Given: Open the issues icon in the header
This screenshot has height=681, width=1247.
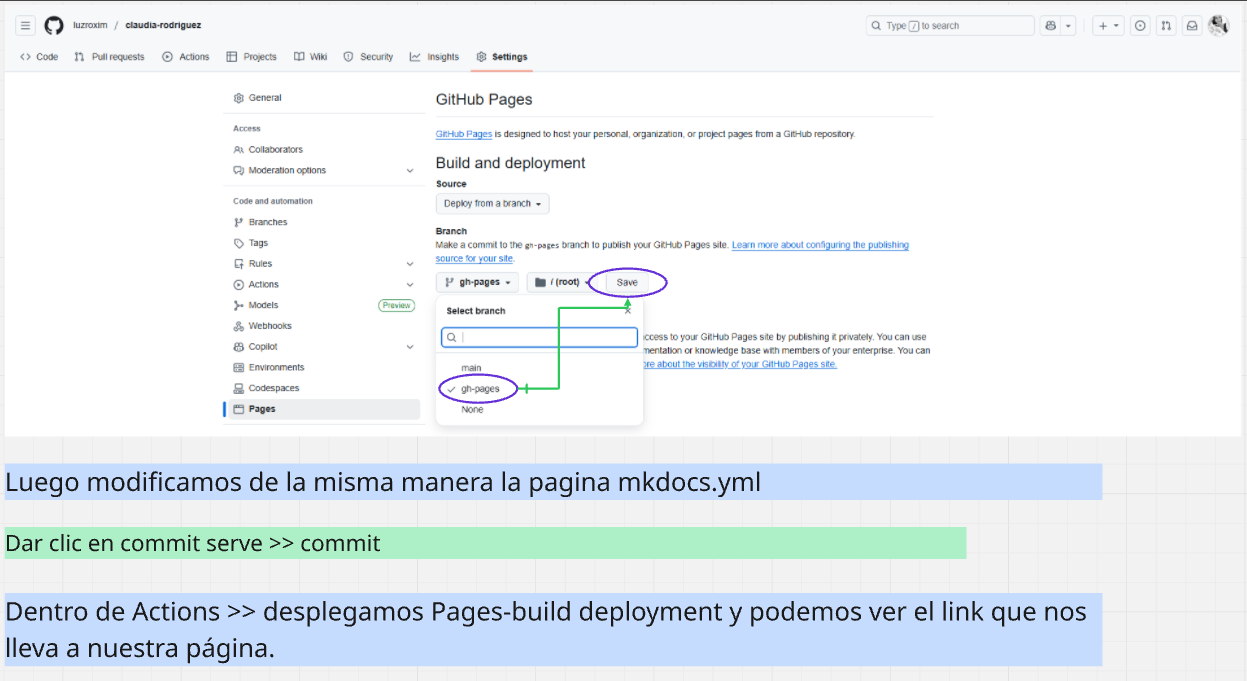Looking at the screenshot, I should pyautogui.click(x=1140, y=26).
